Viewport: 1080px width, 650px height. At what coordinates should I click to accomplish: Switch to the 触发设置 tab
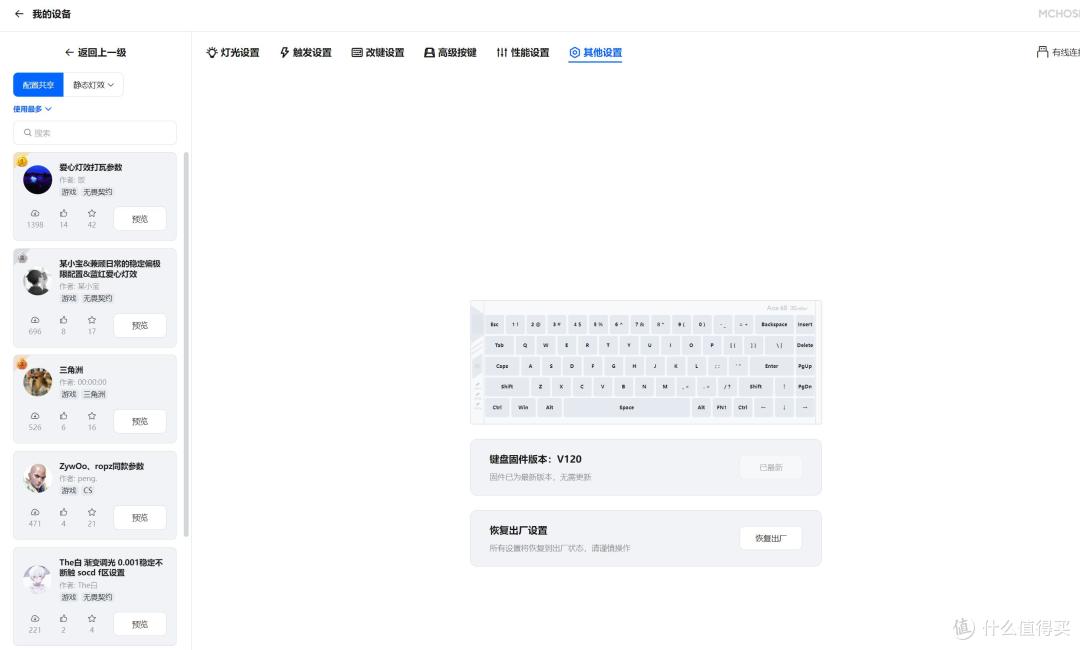(x=306, y=52)
